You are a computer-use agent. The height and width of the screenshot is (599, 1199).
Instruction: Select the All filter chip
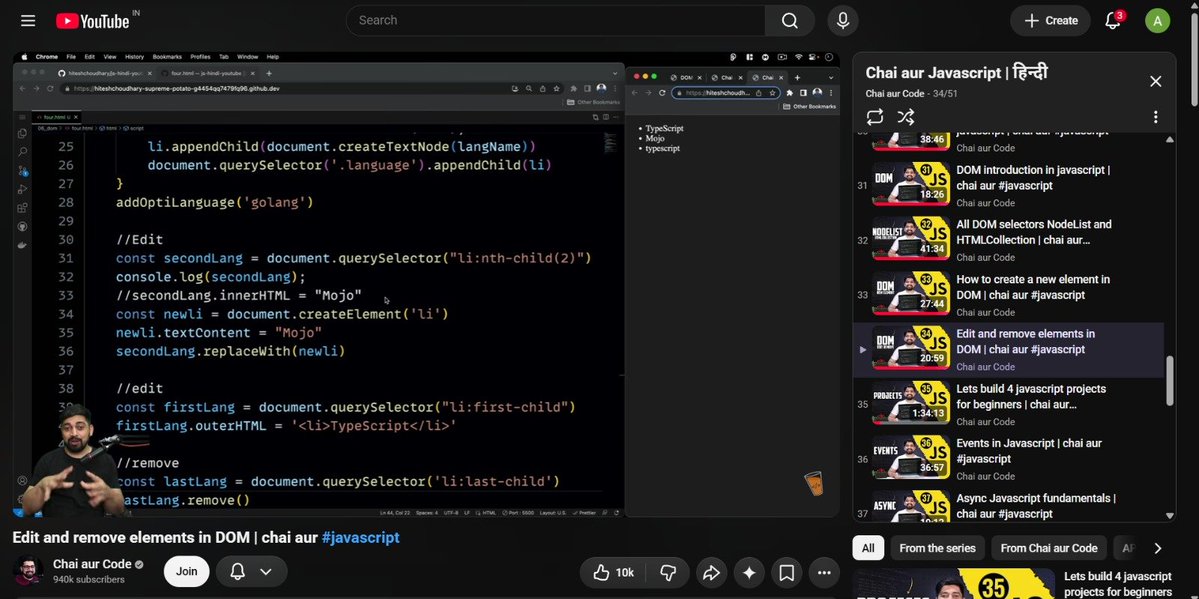pos(868,548)
